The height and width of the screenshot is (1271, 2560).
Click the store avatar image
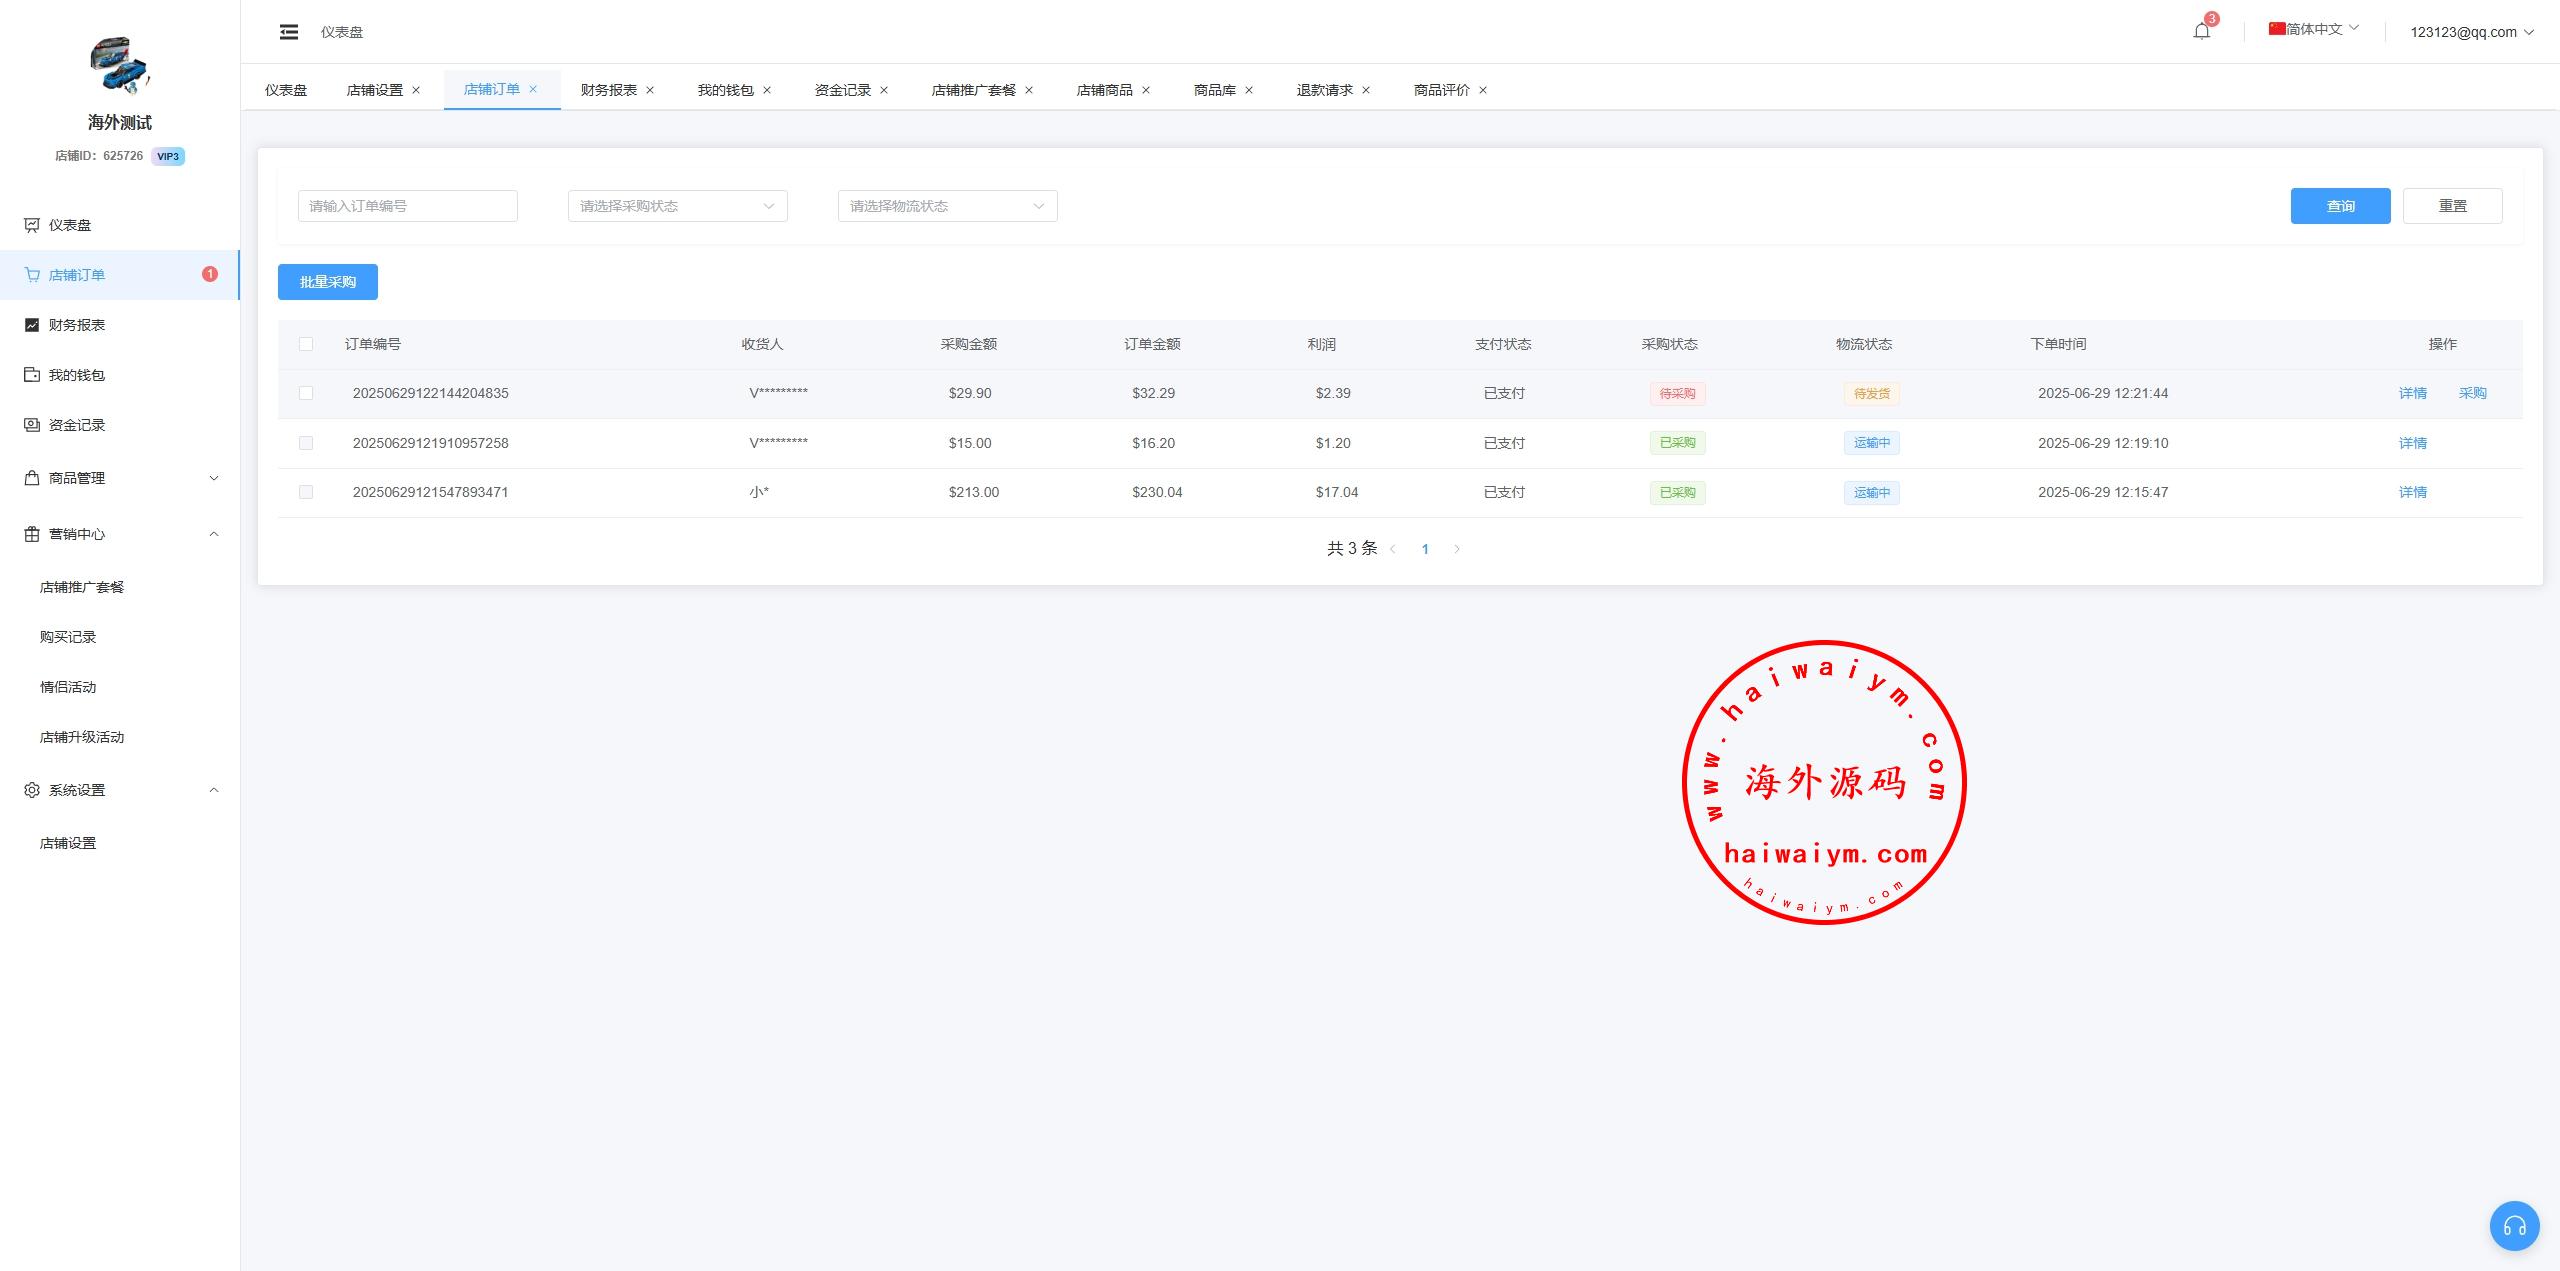[119, 66]
